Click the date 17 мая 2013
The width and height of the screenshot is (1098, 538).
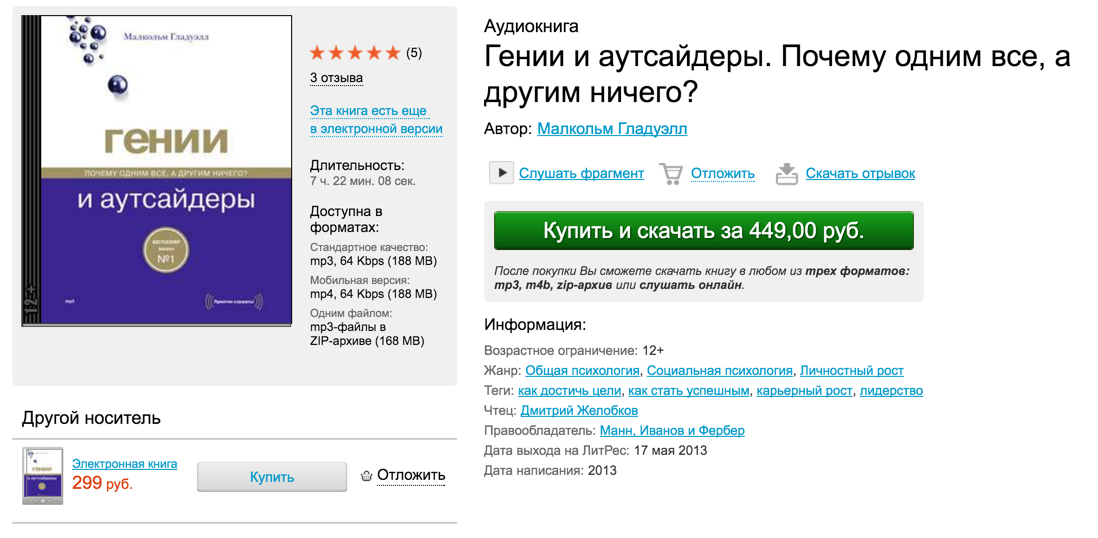(670, 450)
